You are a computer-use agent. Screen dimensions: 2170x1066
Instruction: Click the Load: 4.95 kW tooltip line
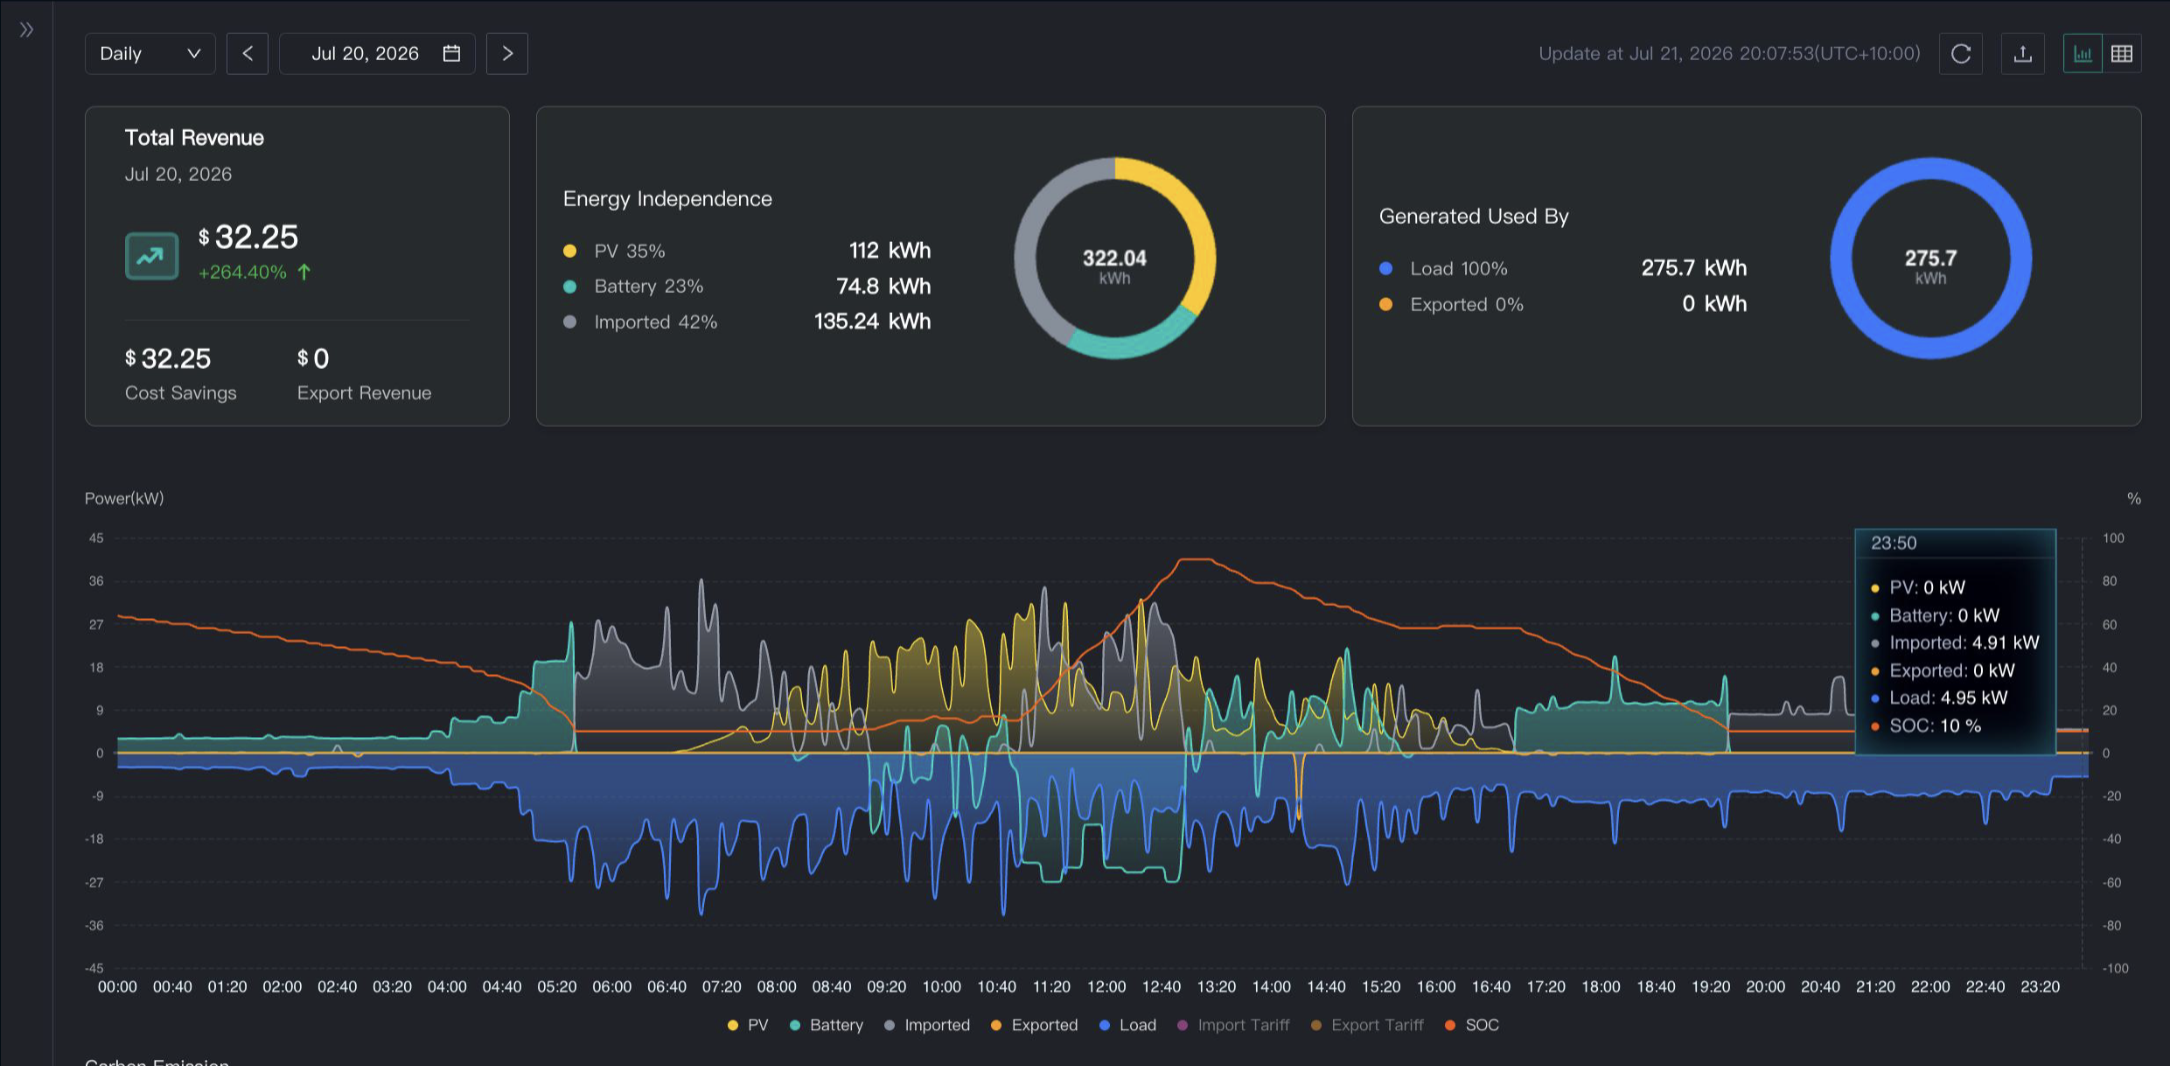(1939, 698)
